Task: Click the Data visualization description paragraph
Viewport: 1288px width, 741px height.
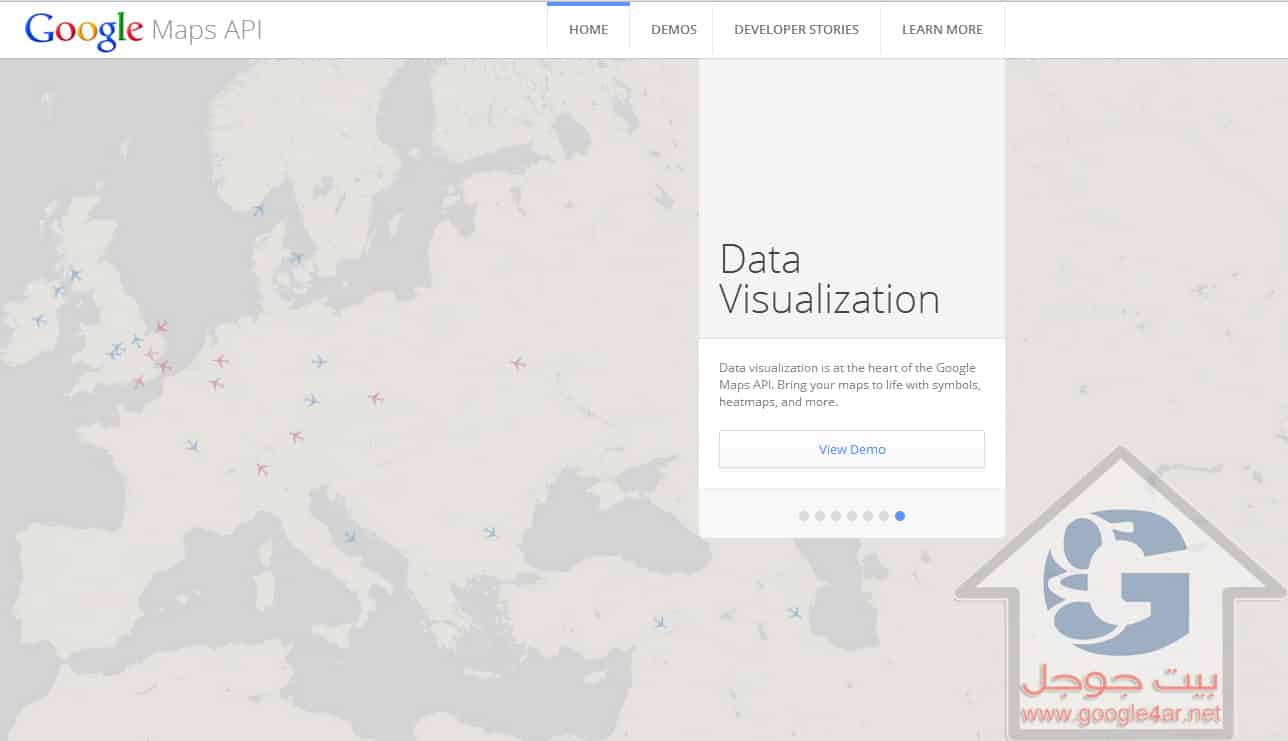Action: coord(848,385)
